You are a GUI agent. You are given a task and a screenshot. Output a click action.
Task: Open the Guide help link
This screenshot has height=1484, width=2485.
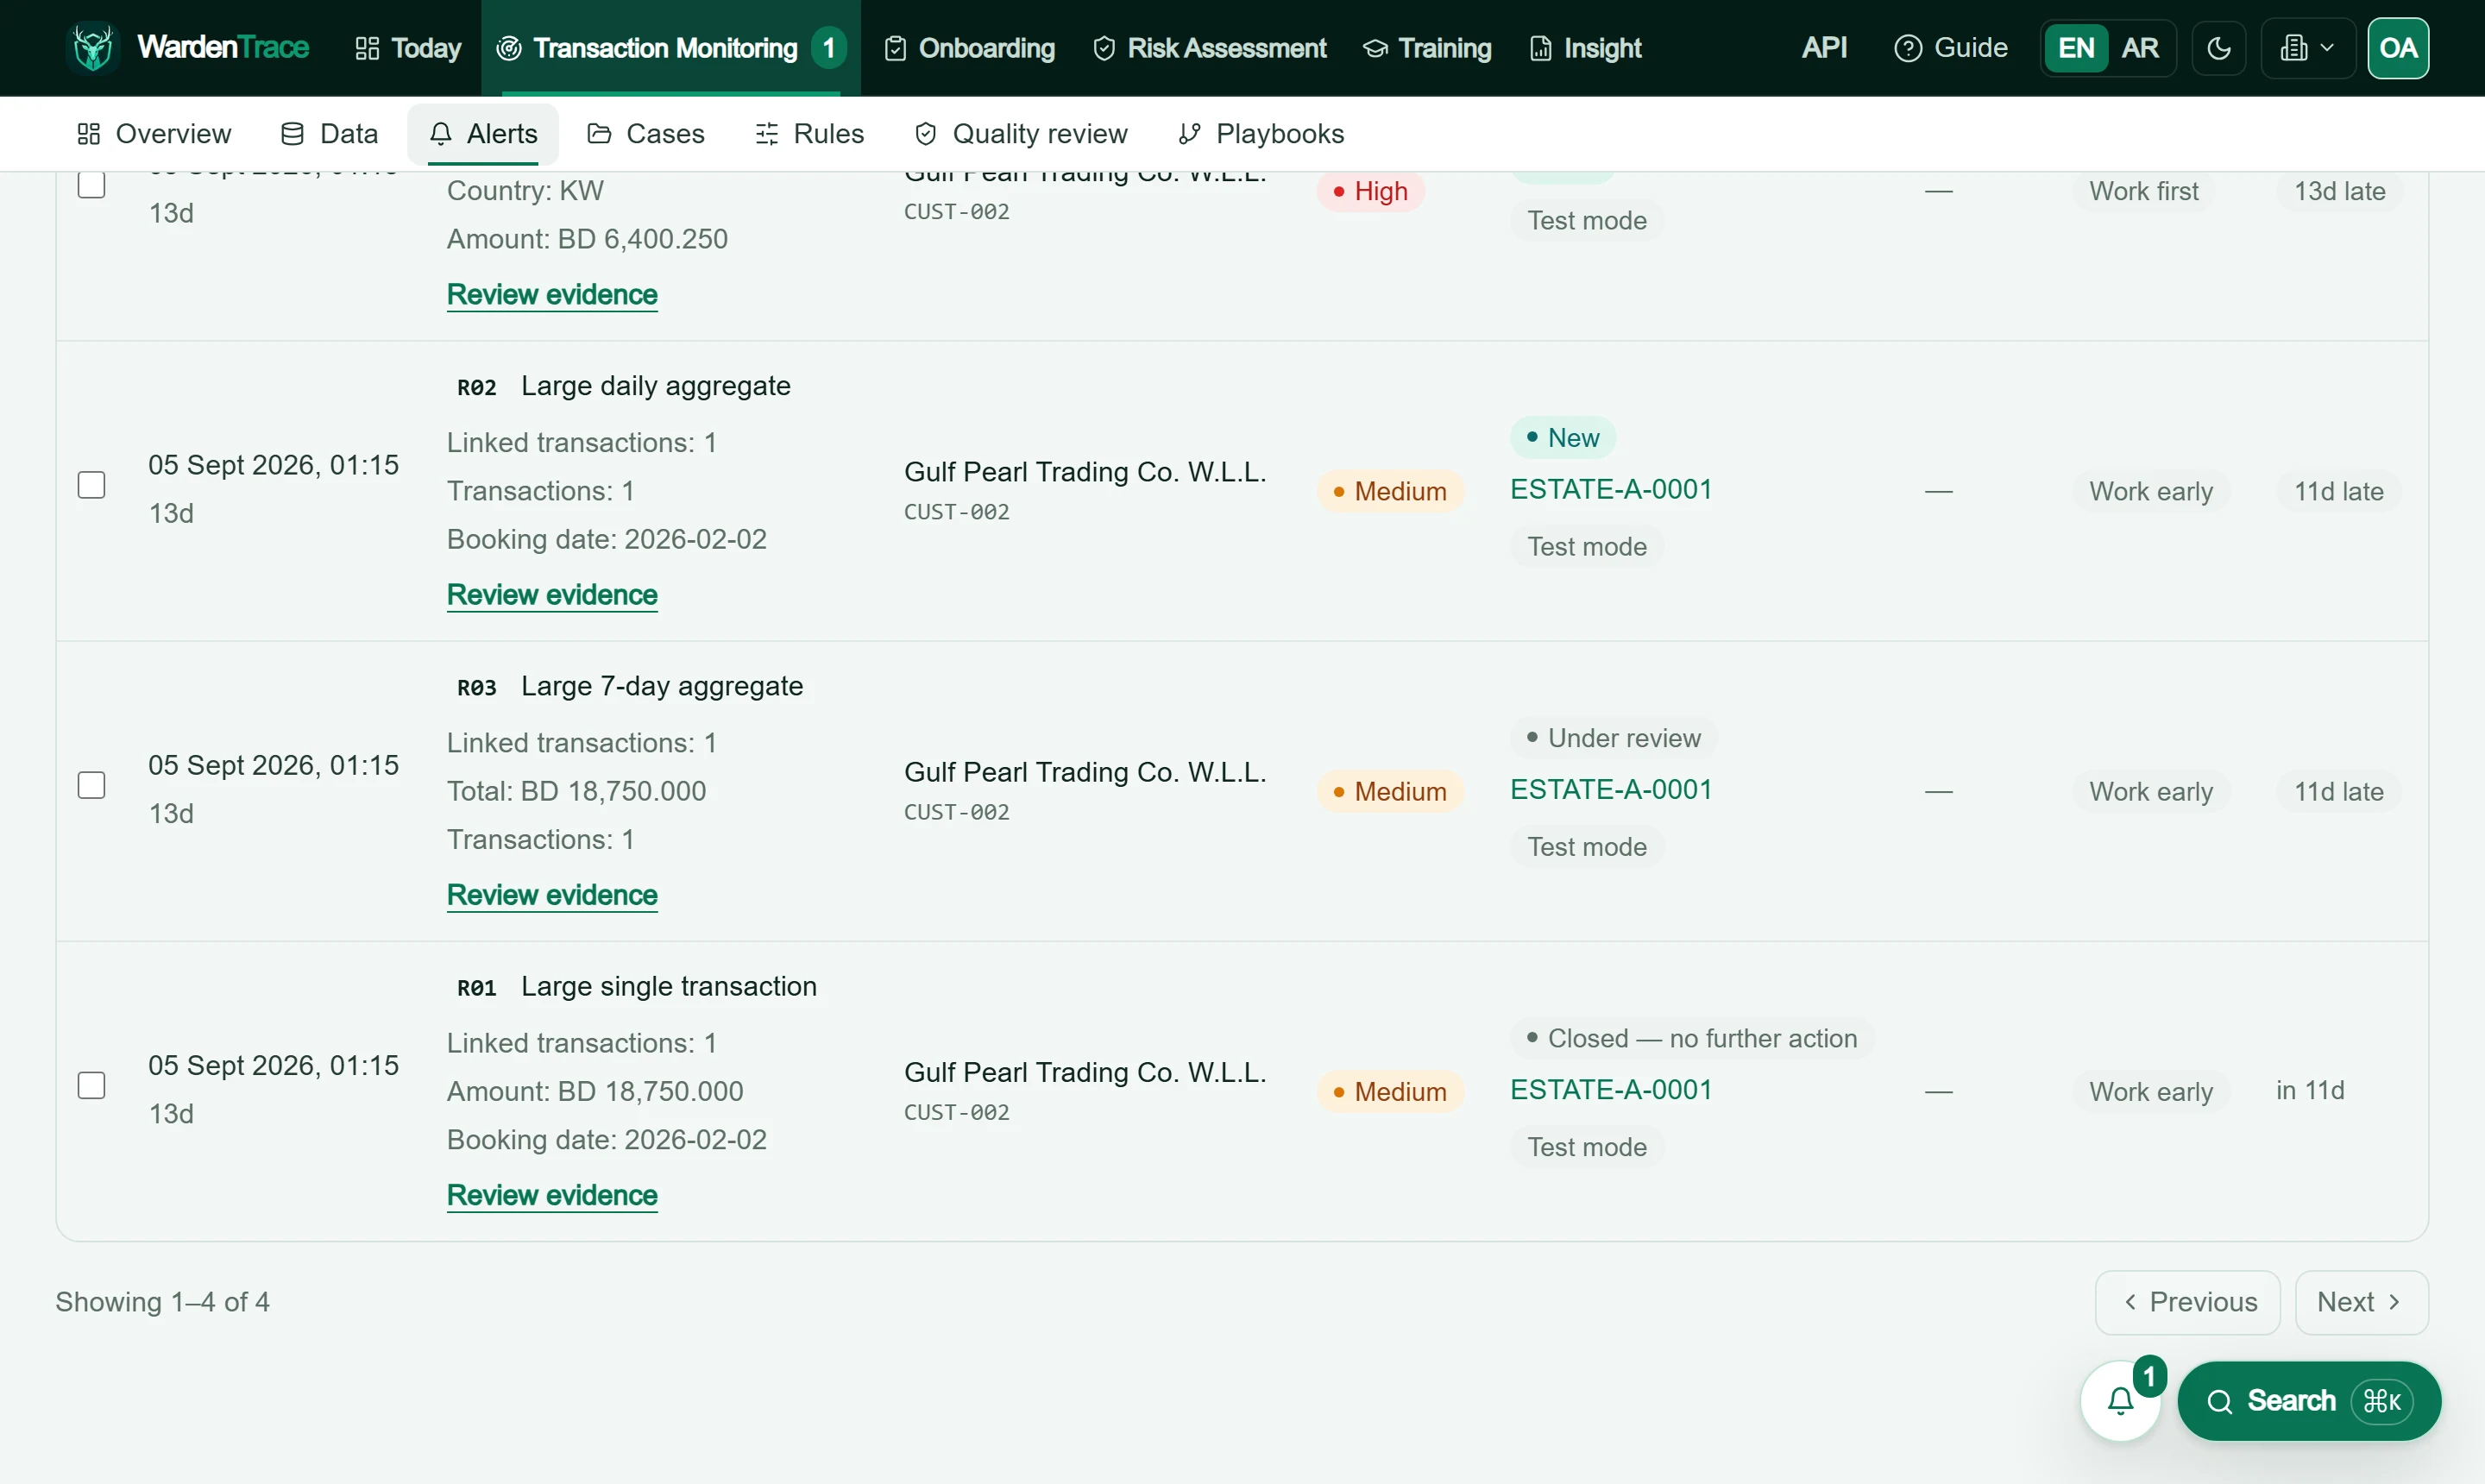pyautogui.click(x=1950, y=47)
